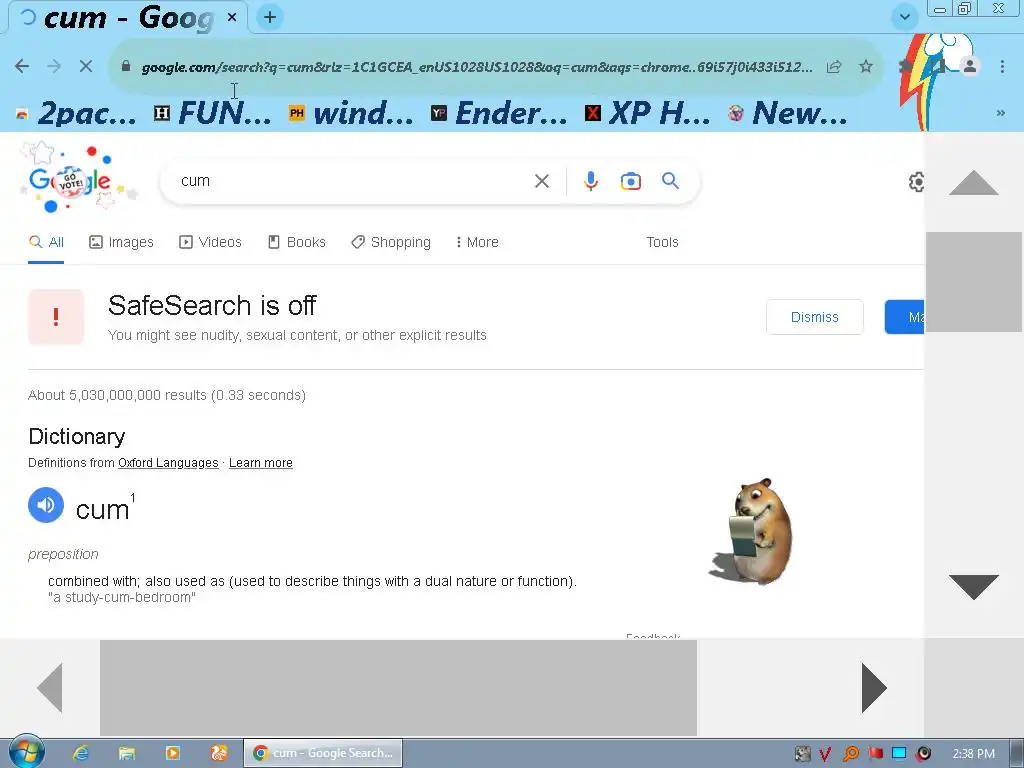Bookmark this page with the star
1024x768 pixels.
(x=866, y=67)
